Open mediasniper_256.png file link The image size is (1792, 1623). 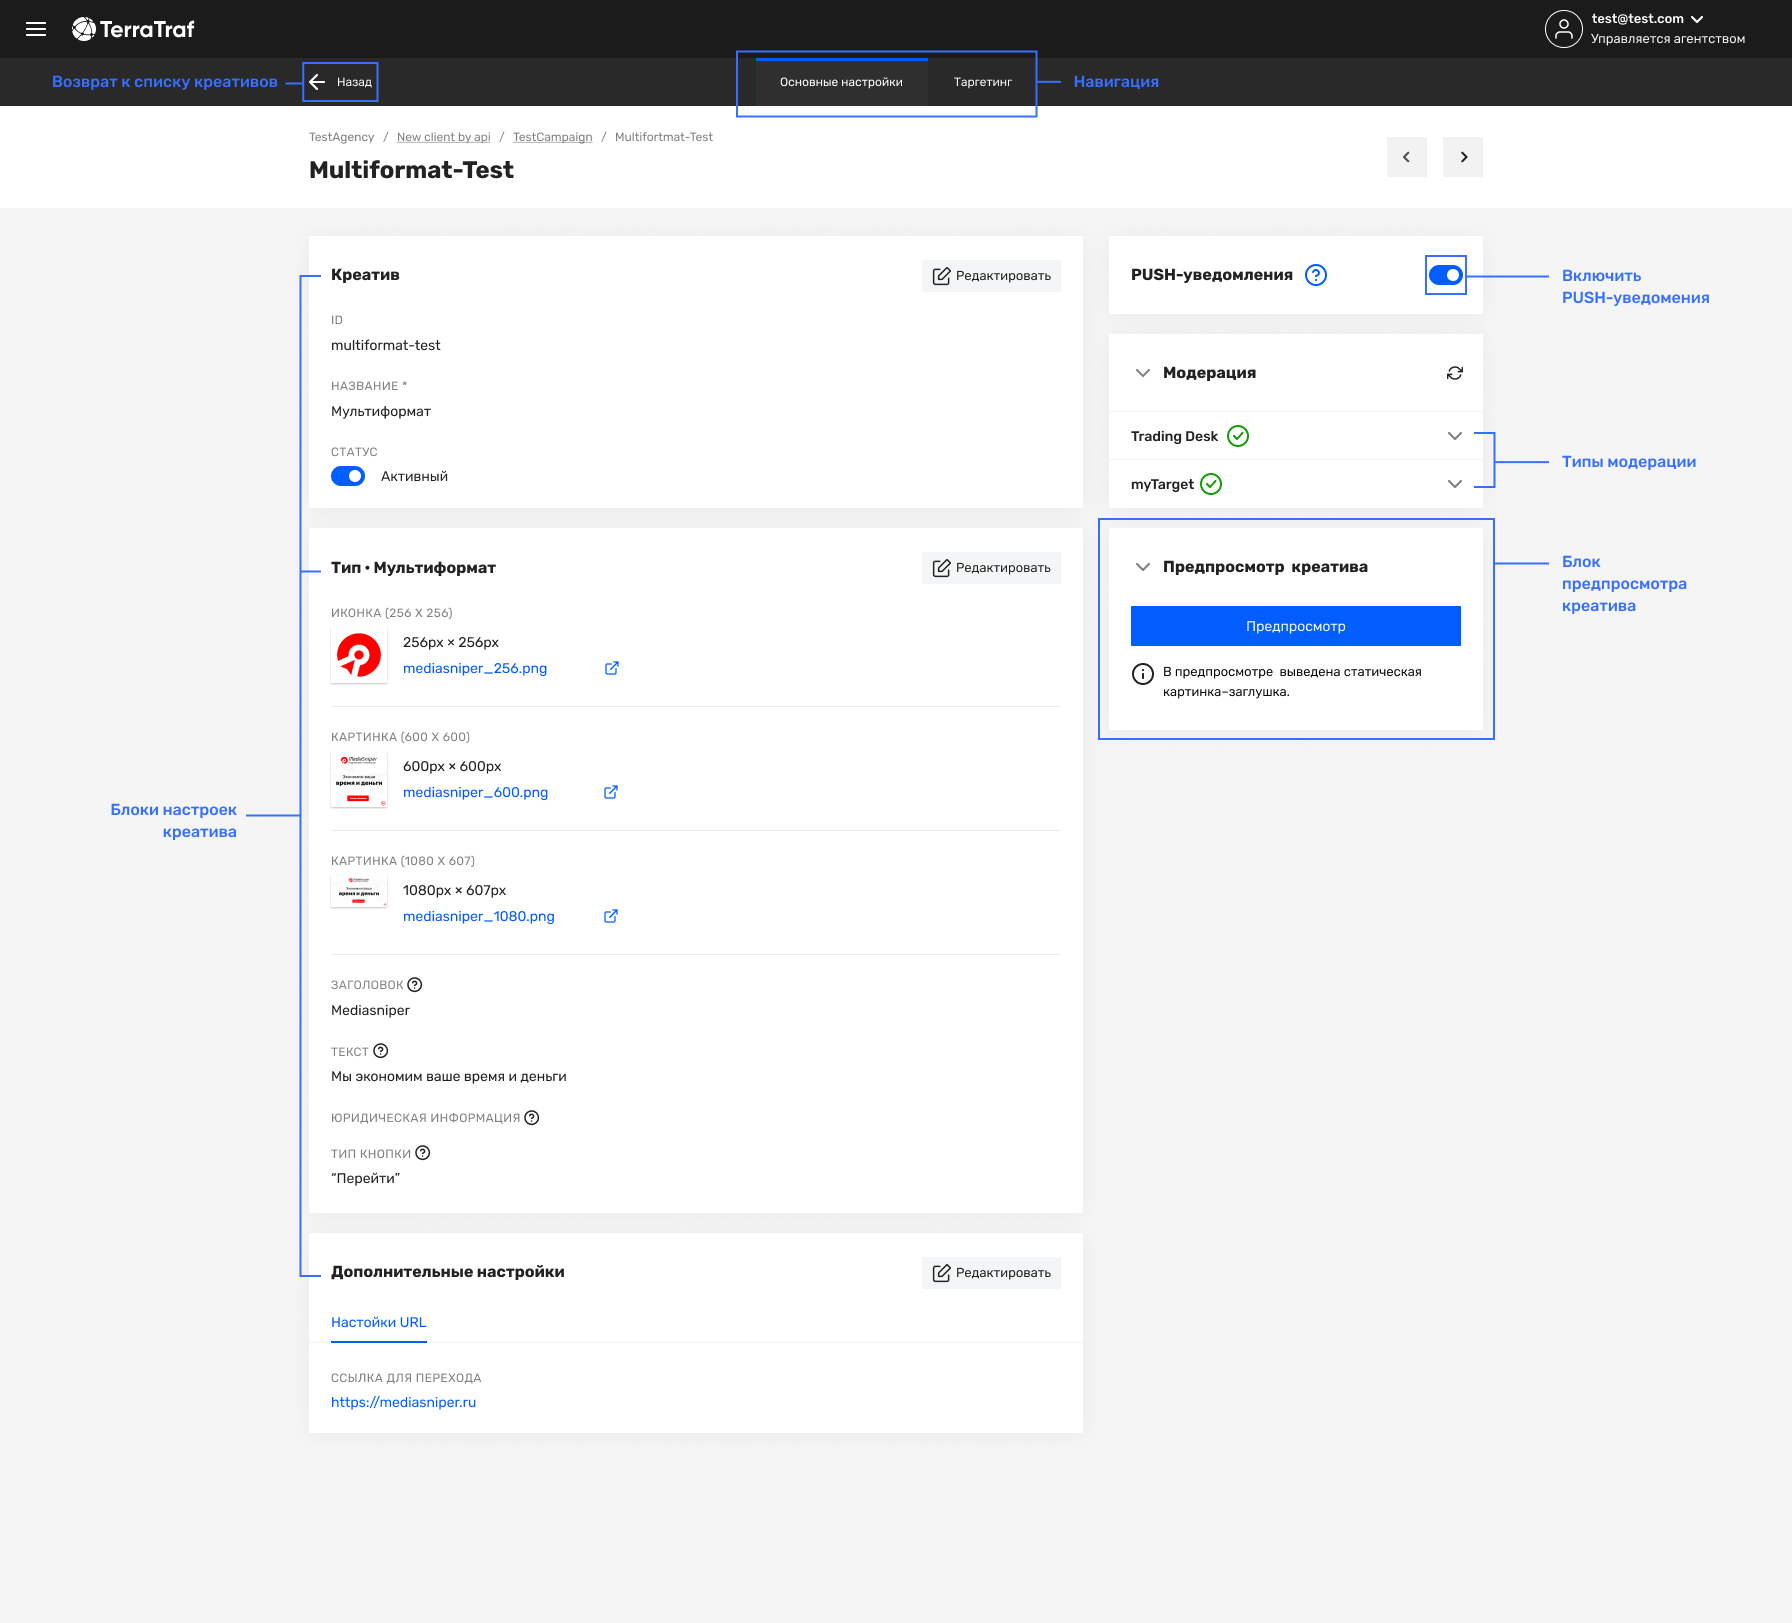(475, 668)
